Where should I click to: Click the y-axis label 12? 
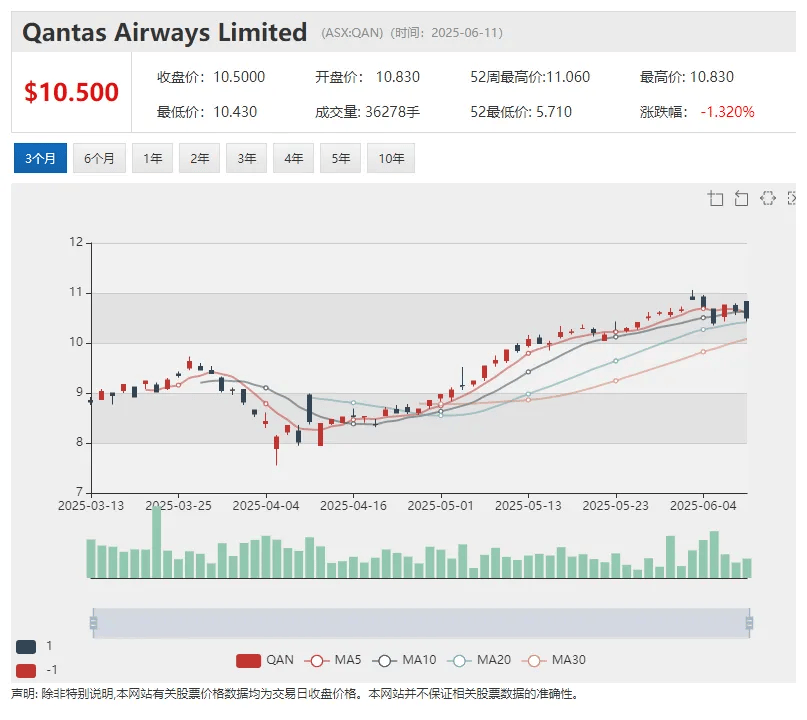tap(76, 242)
